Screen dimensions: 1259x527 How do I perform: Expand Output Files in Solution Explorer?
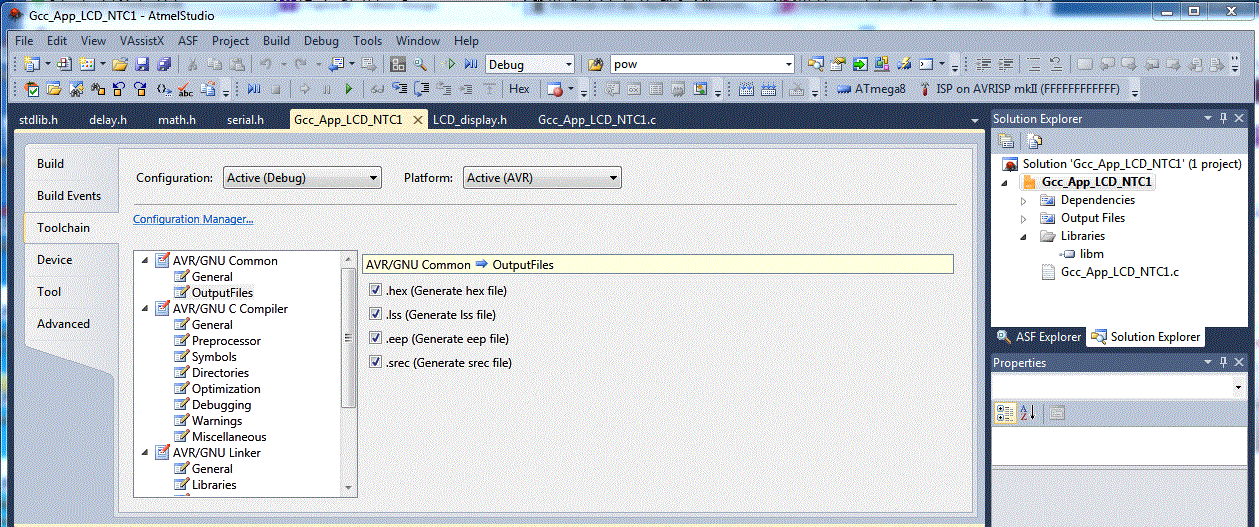pyautogui.click(x=1023, y=218)
